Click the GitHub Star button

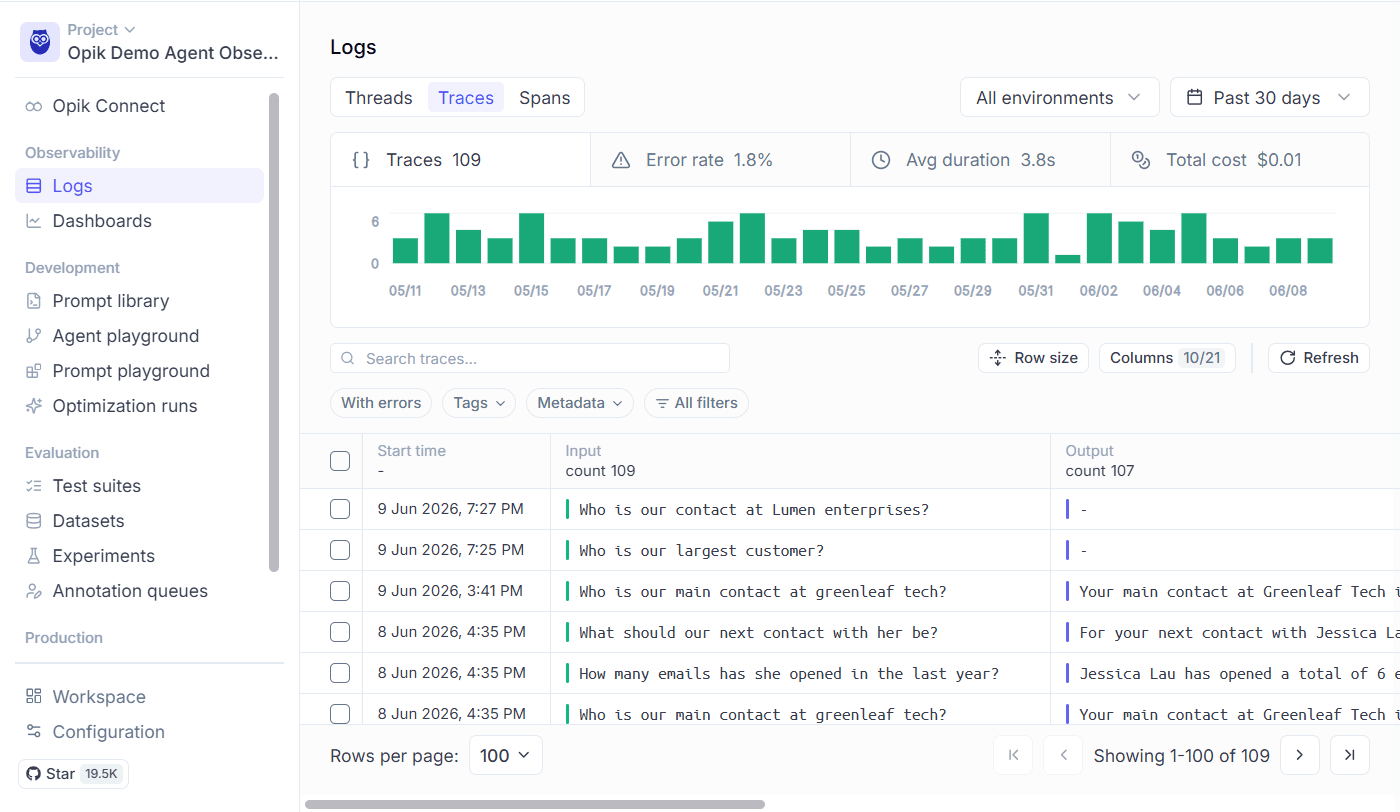click(x=73, y=774)
